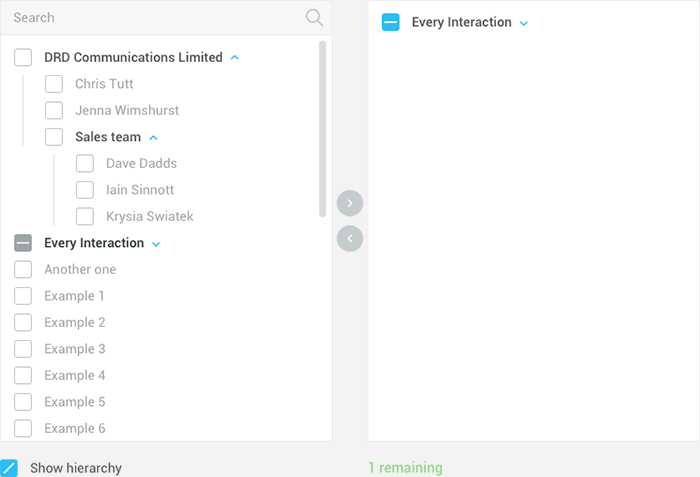Toggle Every Interaction checkbox in right panel
Screen dimensions: 700x477
tap(391, 22)
